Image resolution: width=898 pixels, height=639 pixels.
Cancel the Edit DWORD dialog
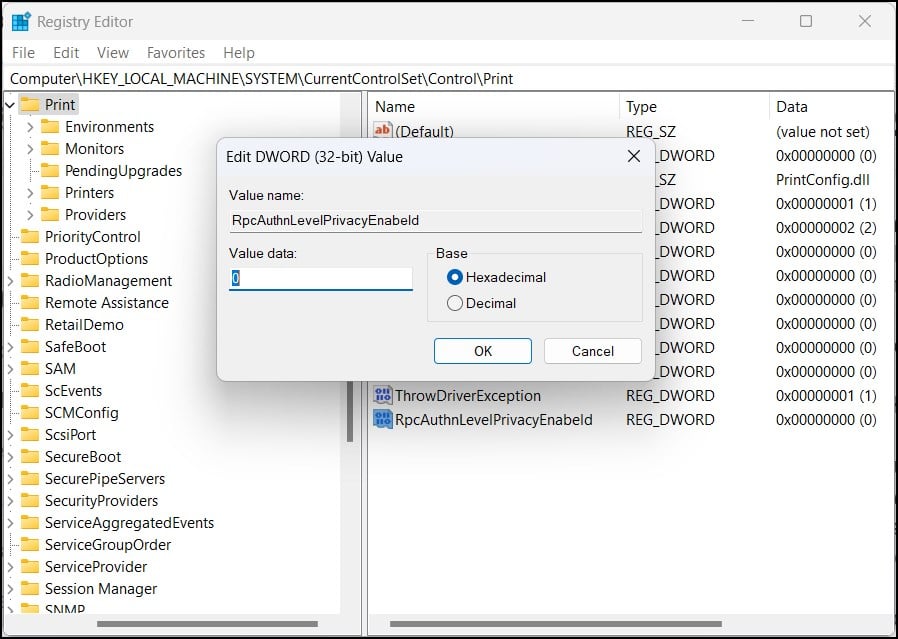tap(593, 351)
